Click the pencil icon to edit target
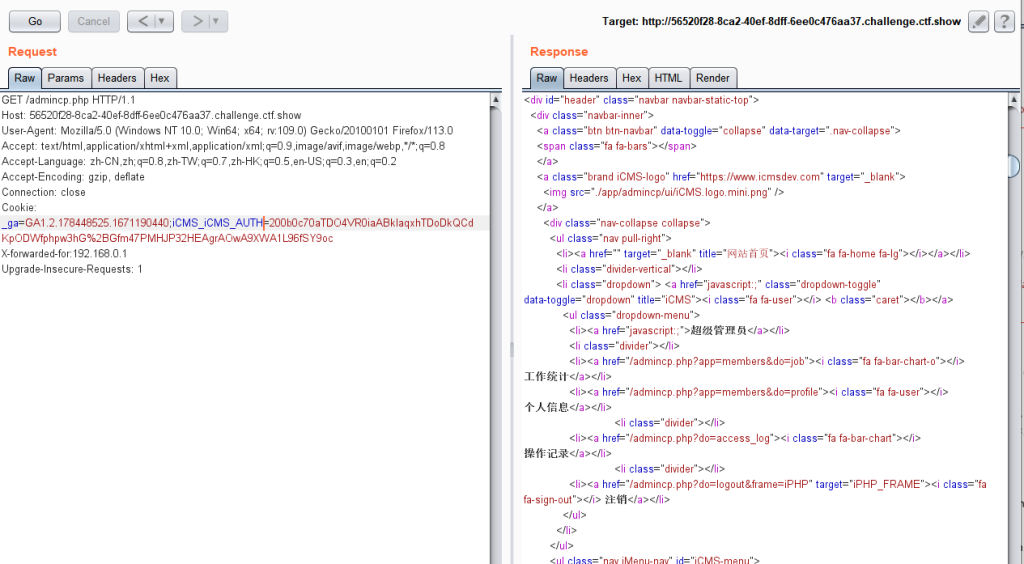Viewport: 1024px width, 564px height. click(979, 21)
